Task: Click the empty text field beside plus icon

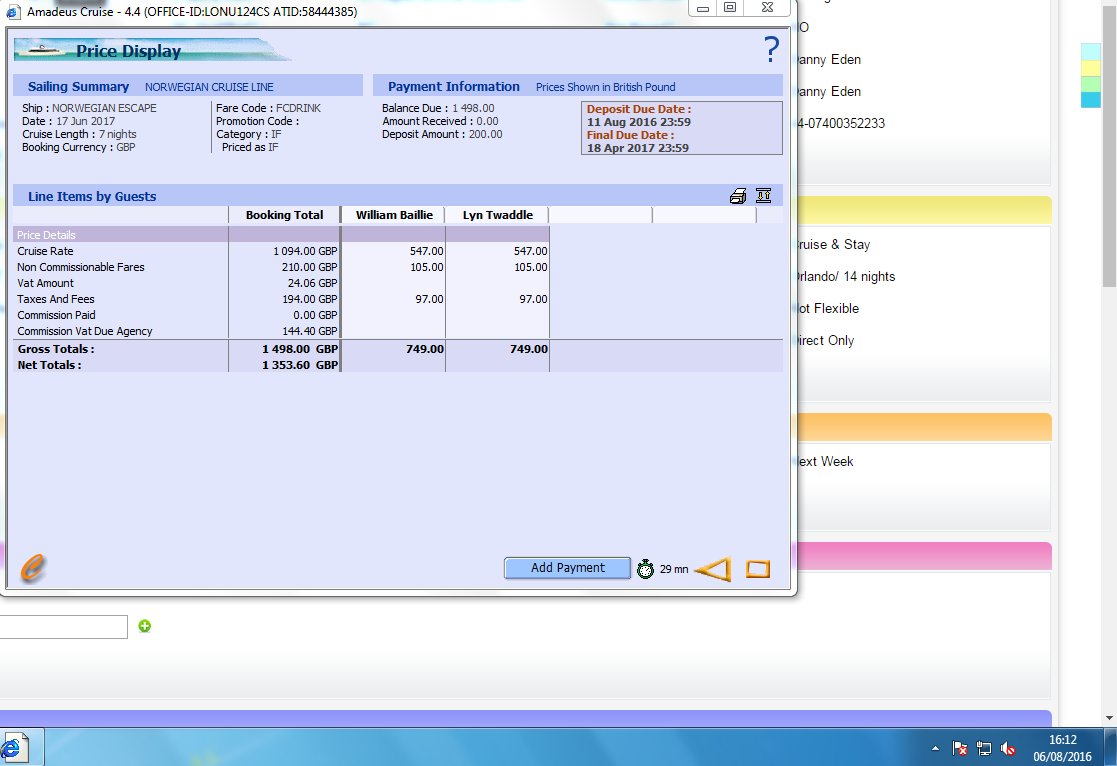Action: [63, 627]
